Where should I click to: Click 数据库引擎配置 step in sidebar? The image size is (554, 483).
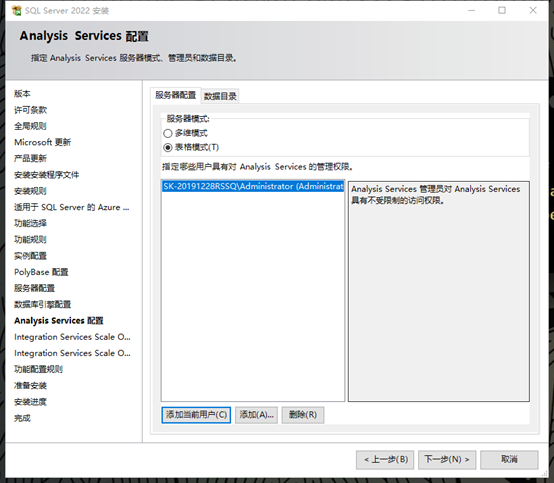click(x=42, y=305)
